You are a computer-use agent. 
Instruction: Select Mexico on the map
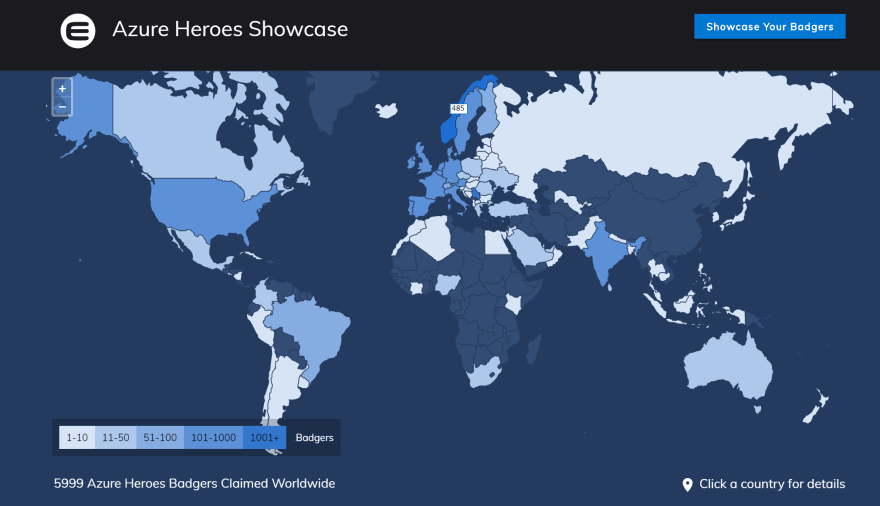pyautogui.click(x=196, y=247)
